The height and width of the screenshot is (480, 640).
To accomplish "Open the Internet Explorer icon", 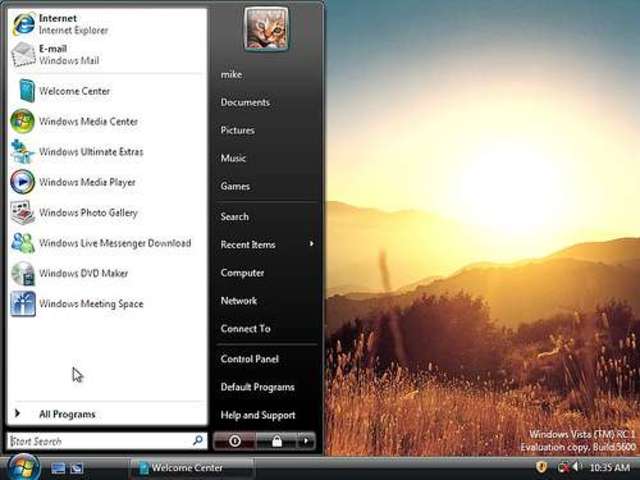I will (x=24, y=24).
